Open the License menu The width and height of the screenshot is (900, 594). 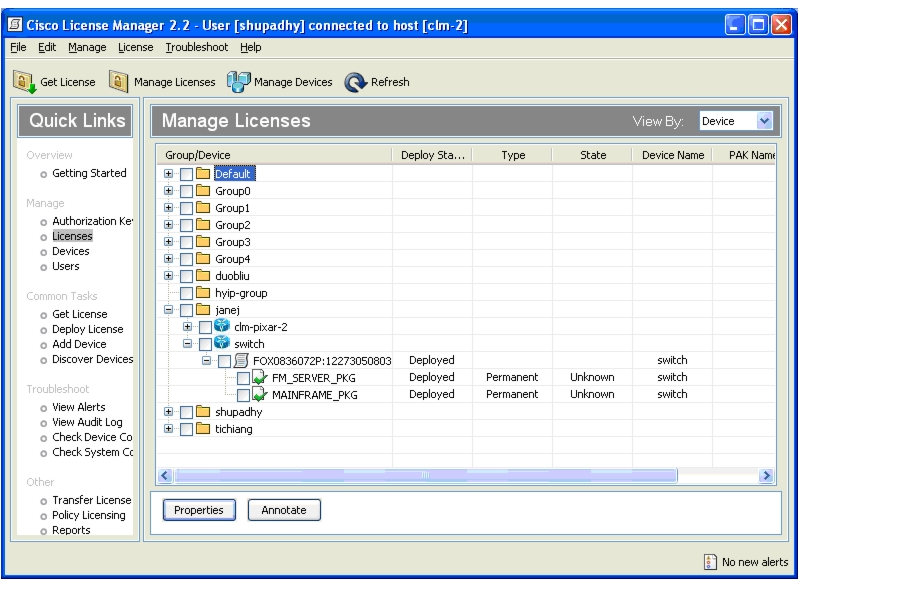tap(135, 47)
